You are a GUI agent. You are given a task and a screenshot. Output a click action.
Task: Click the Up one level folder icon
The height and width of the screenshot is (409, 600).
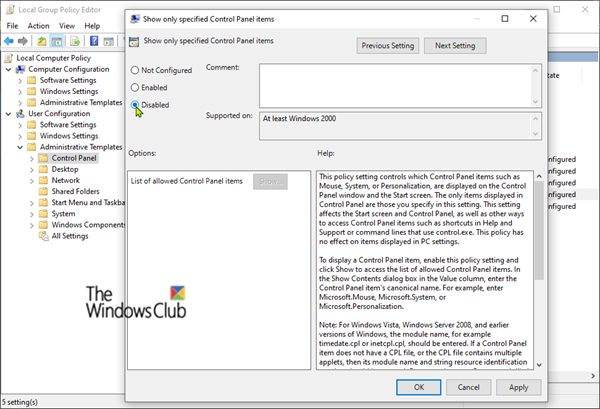42,41
